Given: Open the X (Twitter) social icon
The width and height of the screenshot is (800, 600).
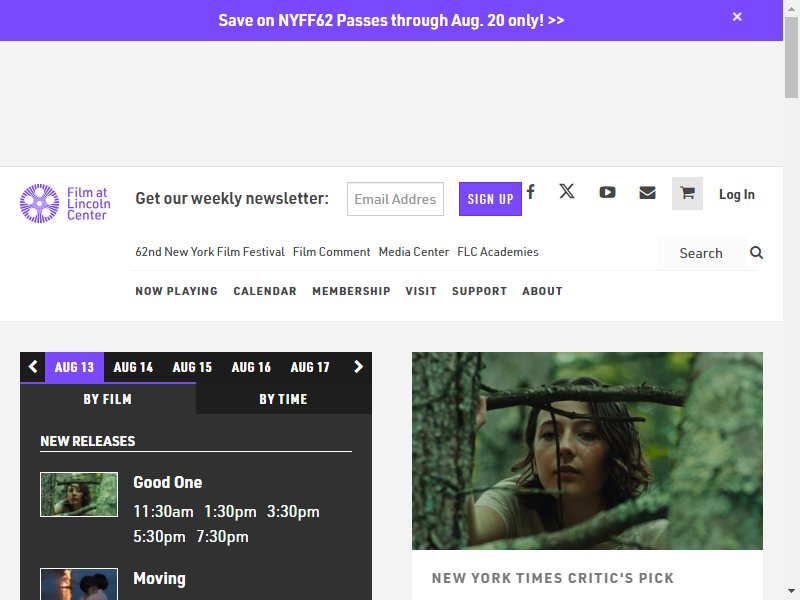Looking at the screenshot, I should coord(567,191).
